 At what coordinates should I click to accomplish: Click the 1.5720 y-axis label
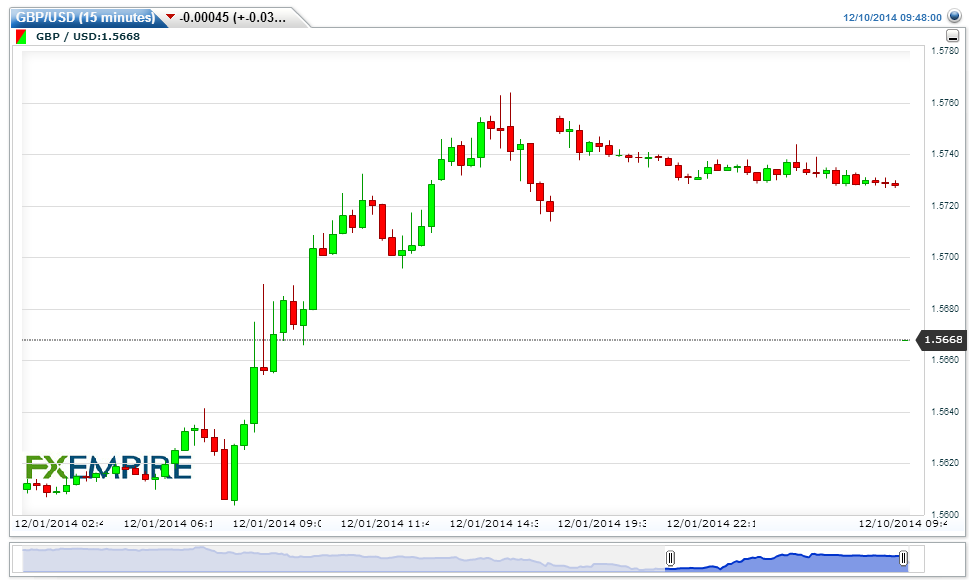(945, 205)
